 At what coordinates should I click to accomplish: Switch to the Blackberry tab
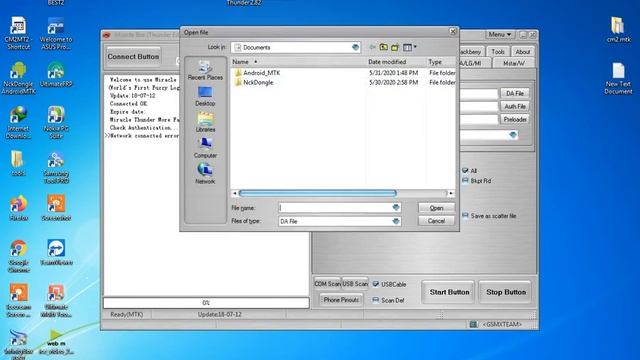point(471,52)
